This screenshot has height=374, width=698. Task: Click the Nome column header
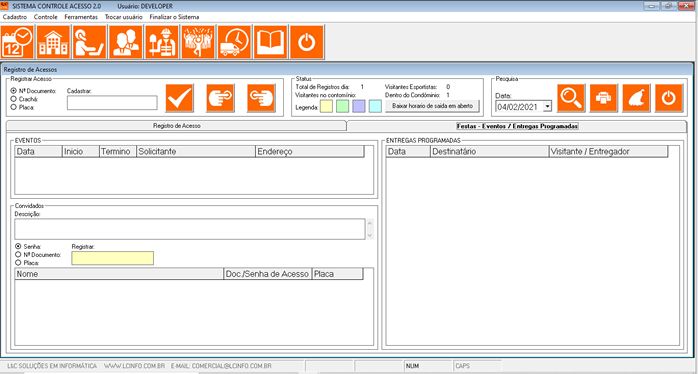point(119,274)
